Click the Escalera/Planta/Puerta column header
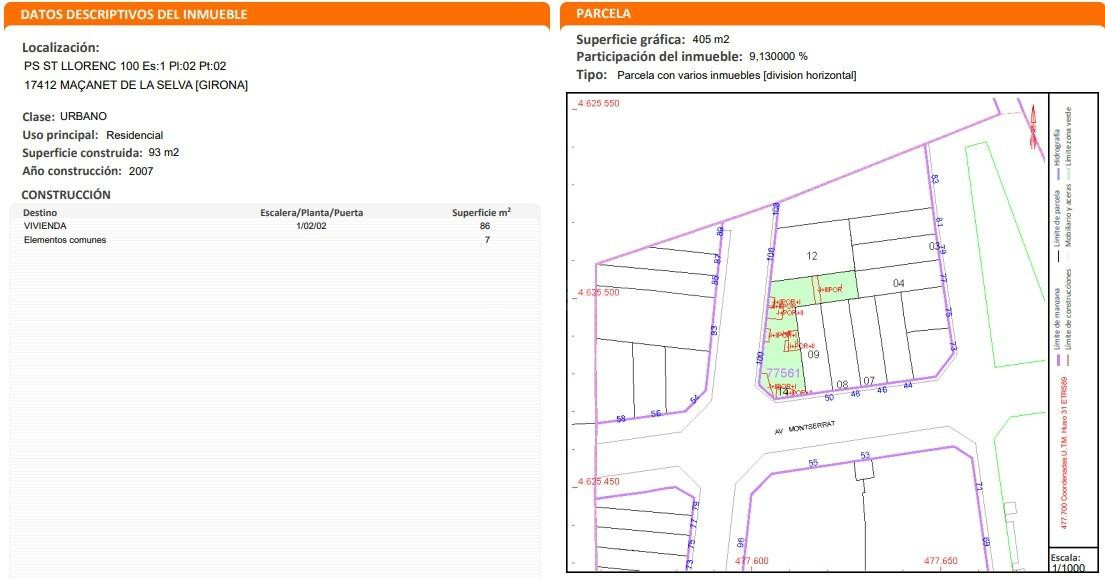The image size is (1105, 579). click(311, 213)
